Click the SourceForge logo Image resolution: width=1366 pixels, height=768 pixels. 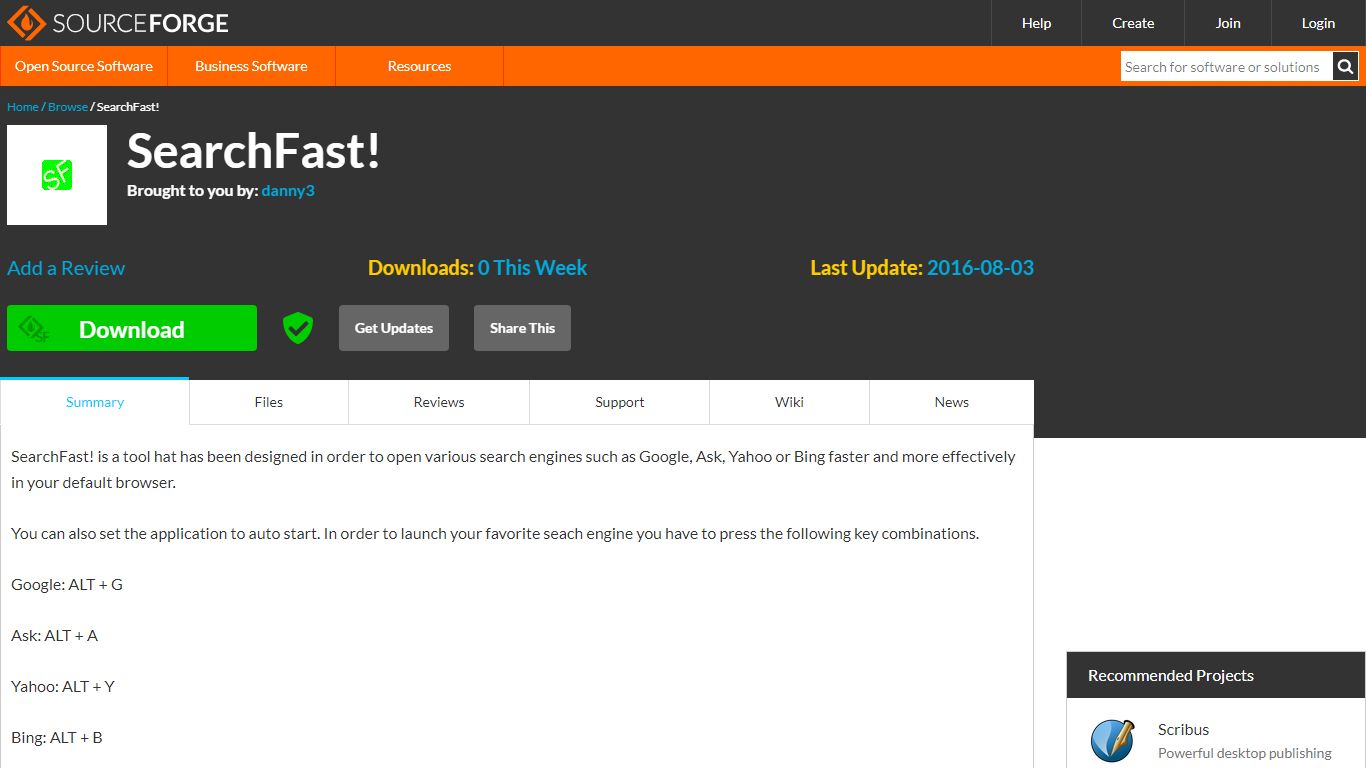click(118, 22)
